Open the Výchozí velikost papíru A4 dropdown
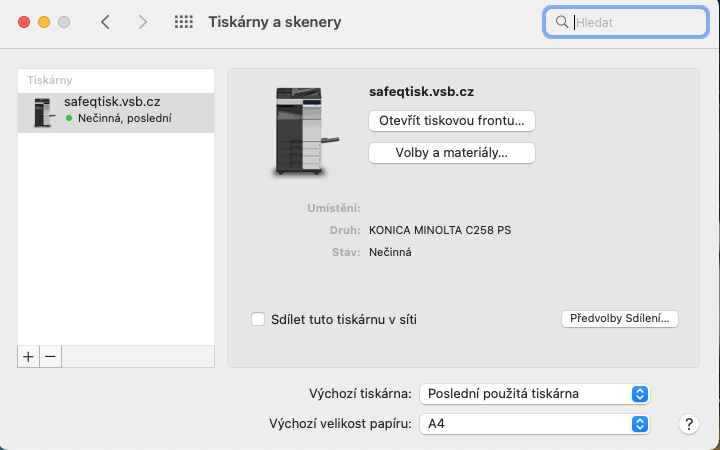Screen dimensions: 720x450 tap(534, 424)
